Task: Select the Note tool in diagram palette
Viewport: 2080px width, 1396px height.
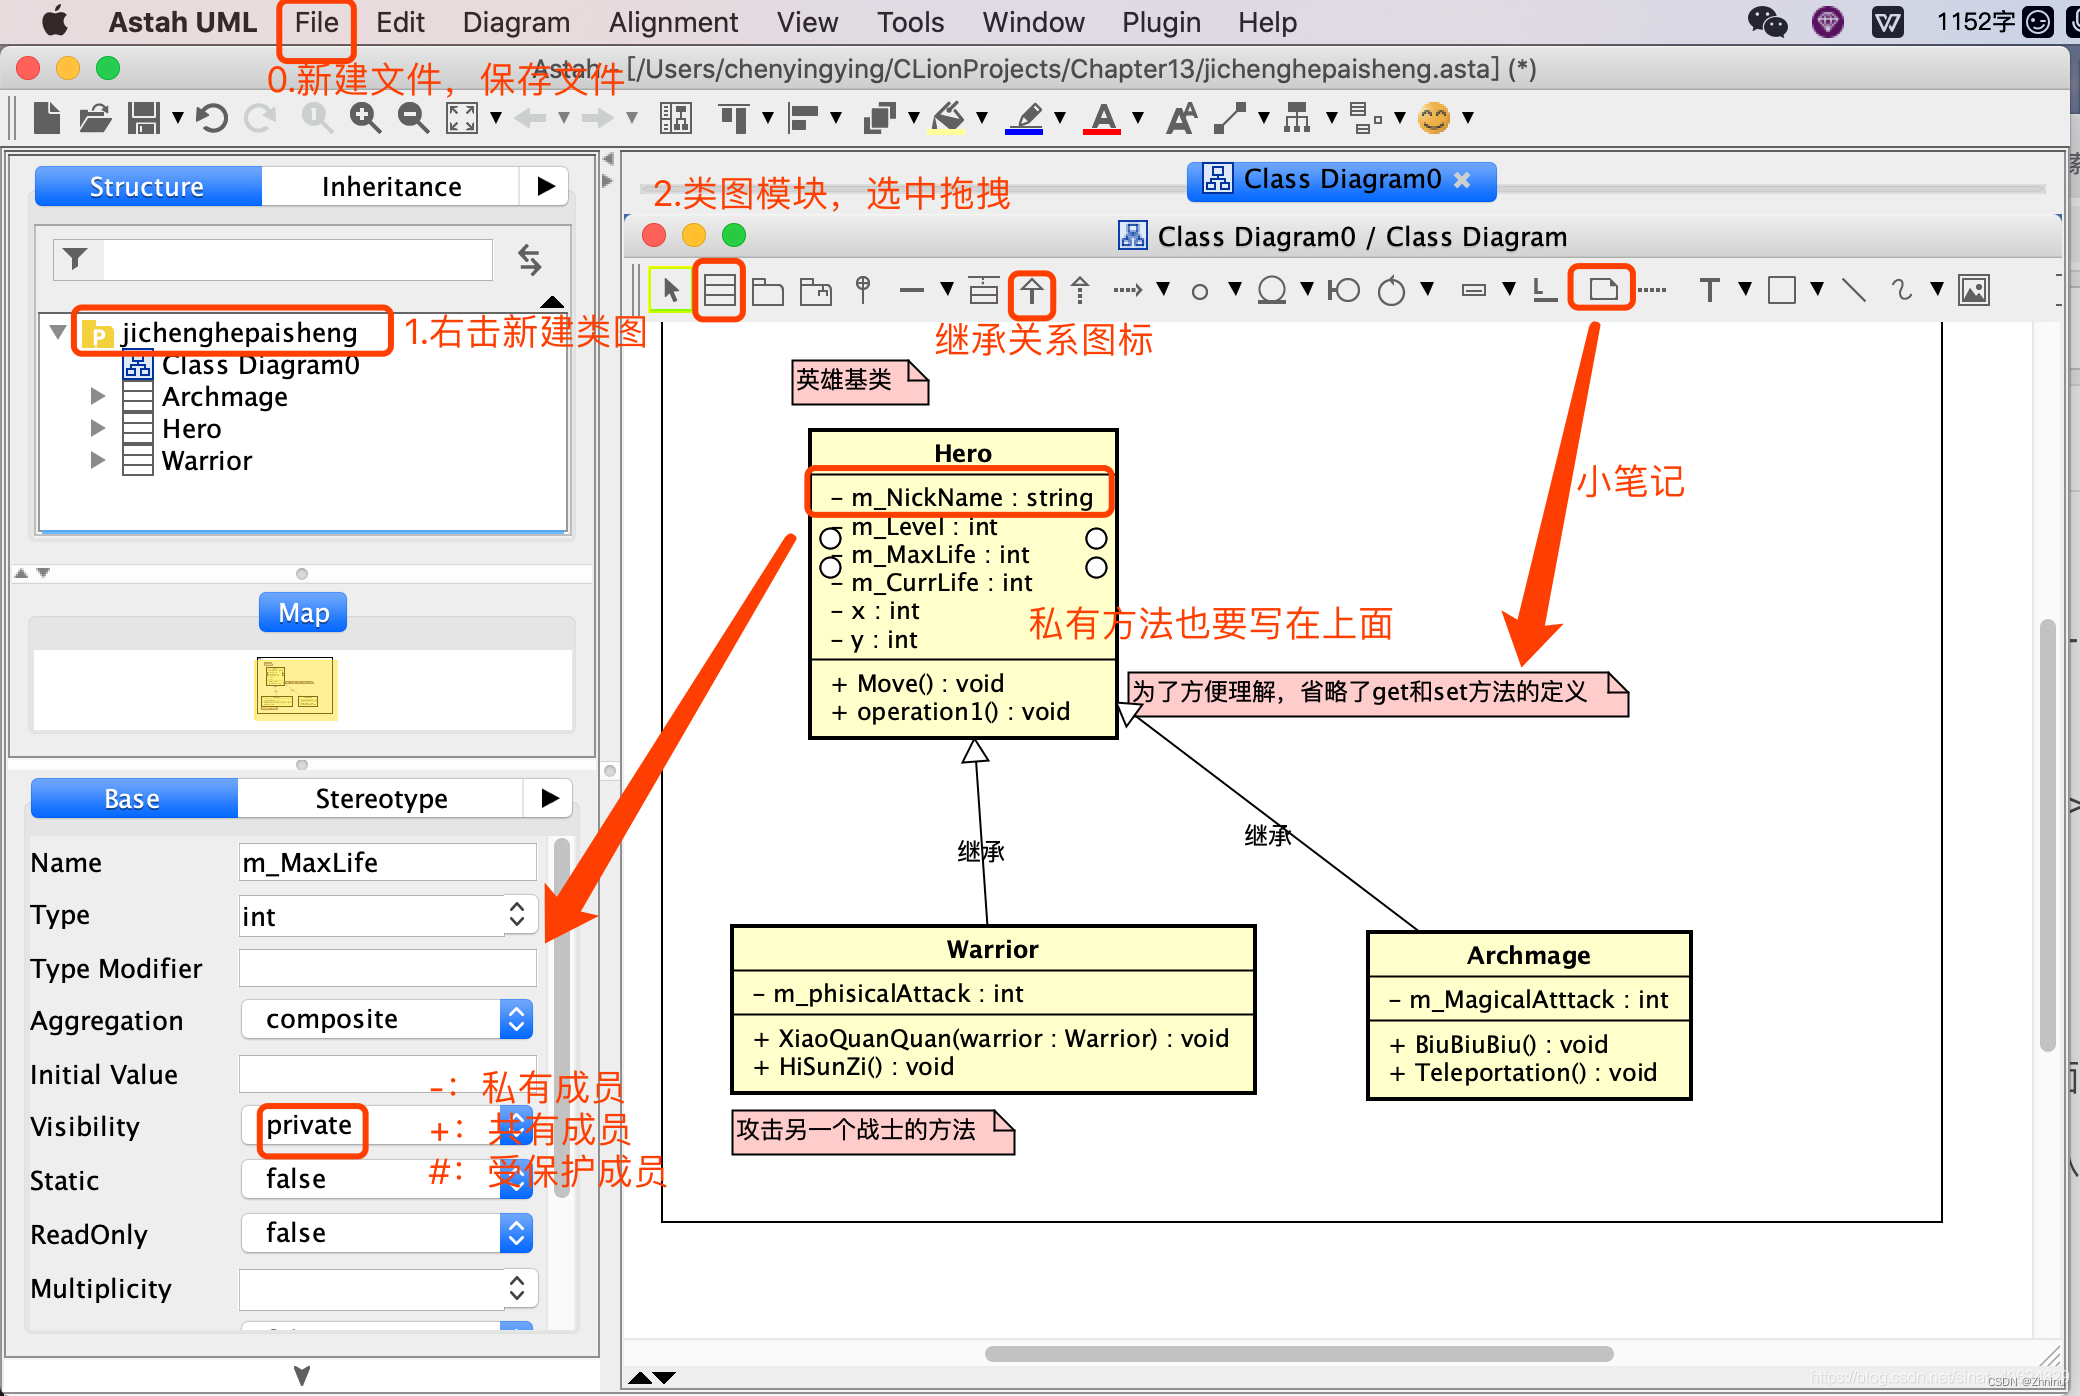Action: coord(1602,289)
